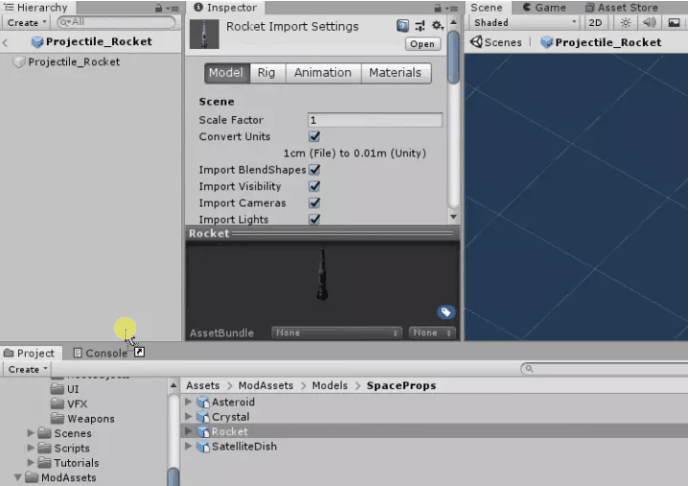
Task: Click the Inspector preset sliders icon
Action: tap(420, 26)
